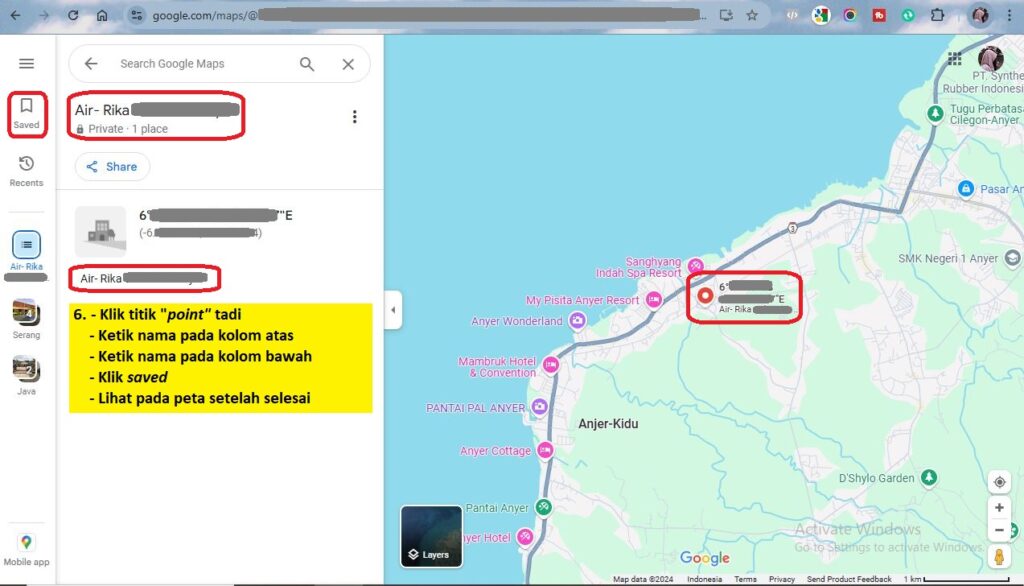Open the Google account avatar on map

pyautogui.click(x=991, y=59)
